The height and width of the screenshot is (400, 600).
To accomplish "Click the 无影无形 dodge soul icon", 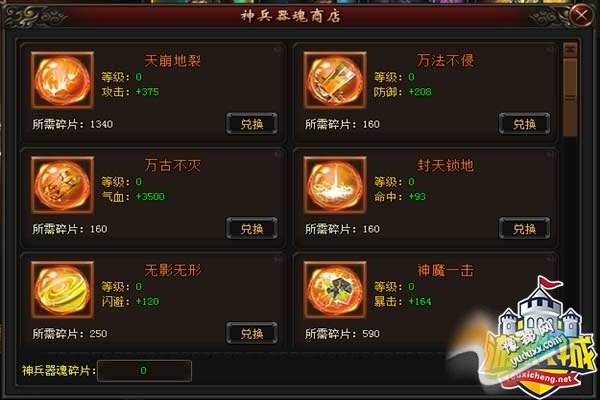I will (62, 290).
